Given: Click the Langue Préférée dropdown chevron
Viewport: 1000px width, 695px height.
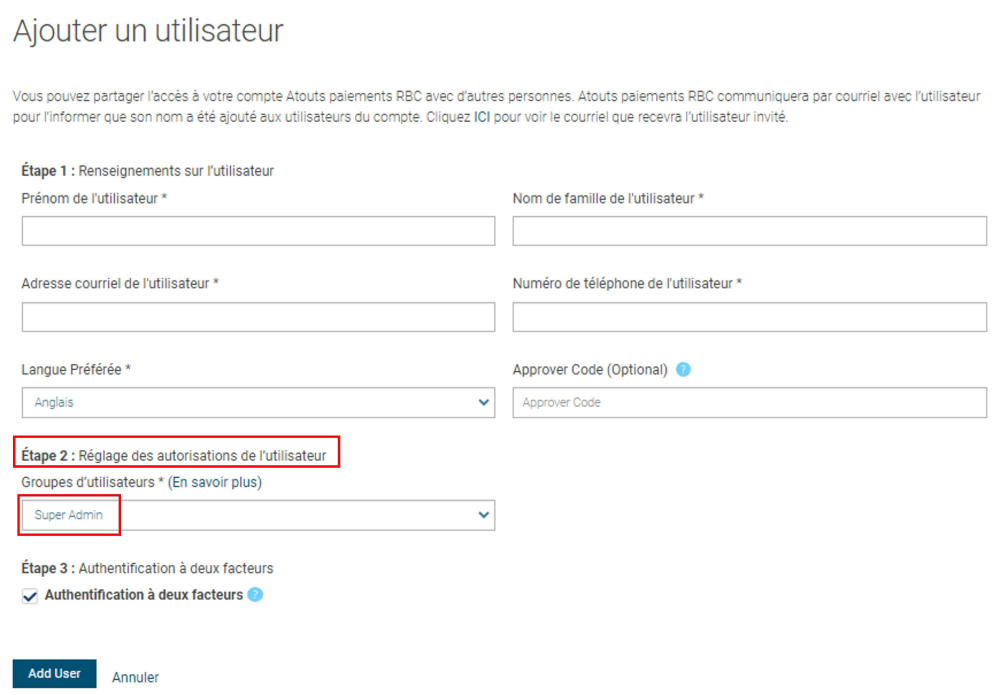Looking at the screenshot, I should point(484,403).
